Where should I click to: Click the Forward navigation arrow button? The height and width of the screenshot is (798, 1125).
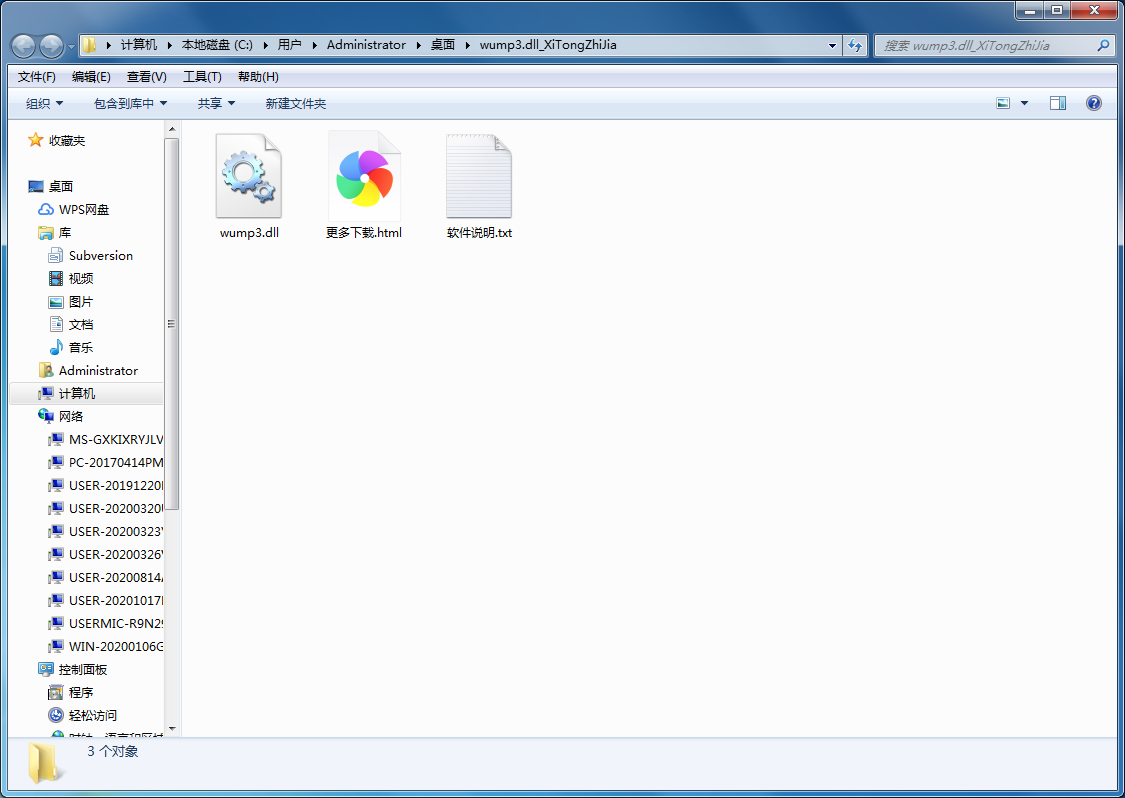[51, 46]
